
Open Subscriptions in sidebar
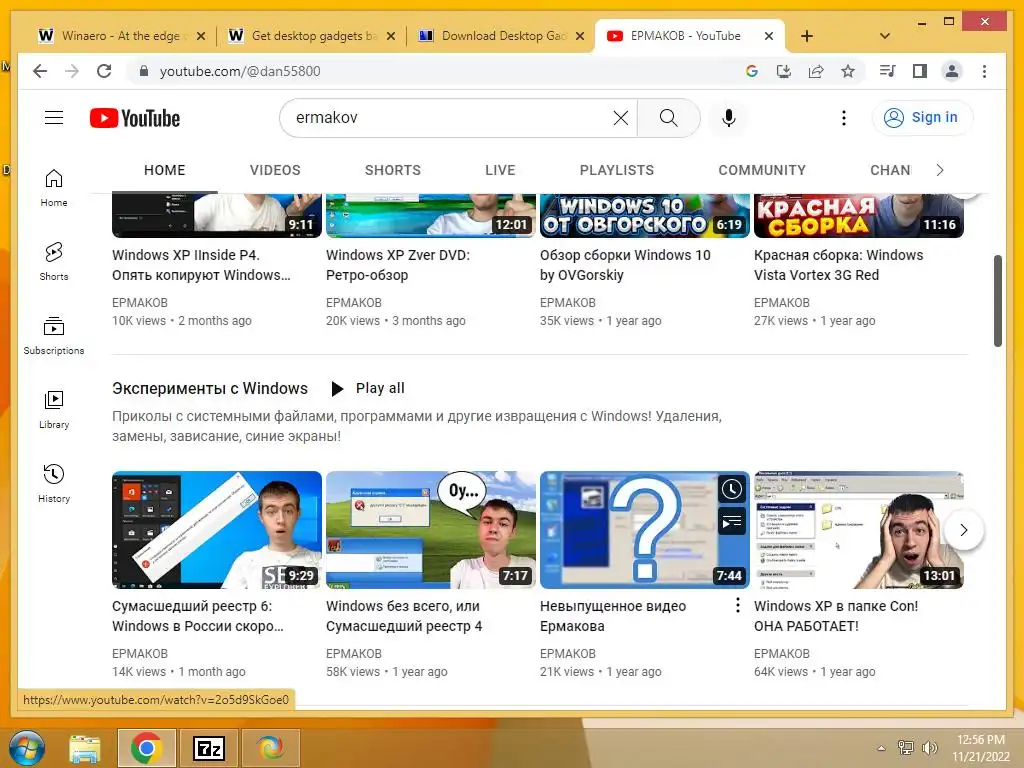coord(54,336)
